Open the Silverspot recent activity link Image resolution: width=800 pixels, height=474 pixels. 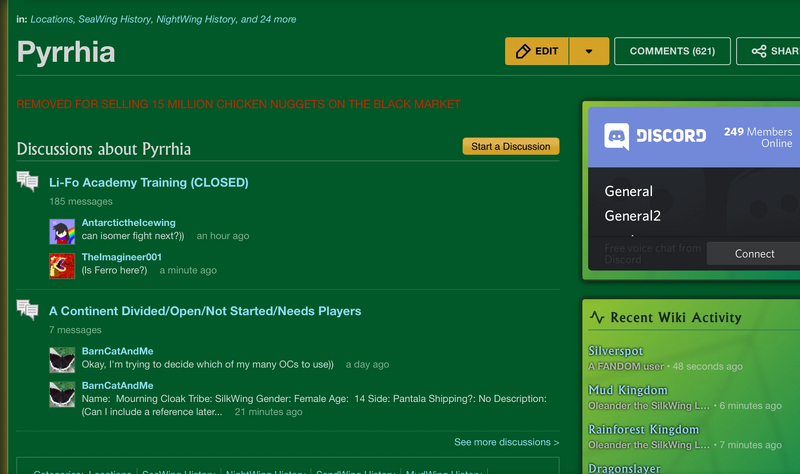(615, 351)
